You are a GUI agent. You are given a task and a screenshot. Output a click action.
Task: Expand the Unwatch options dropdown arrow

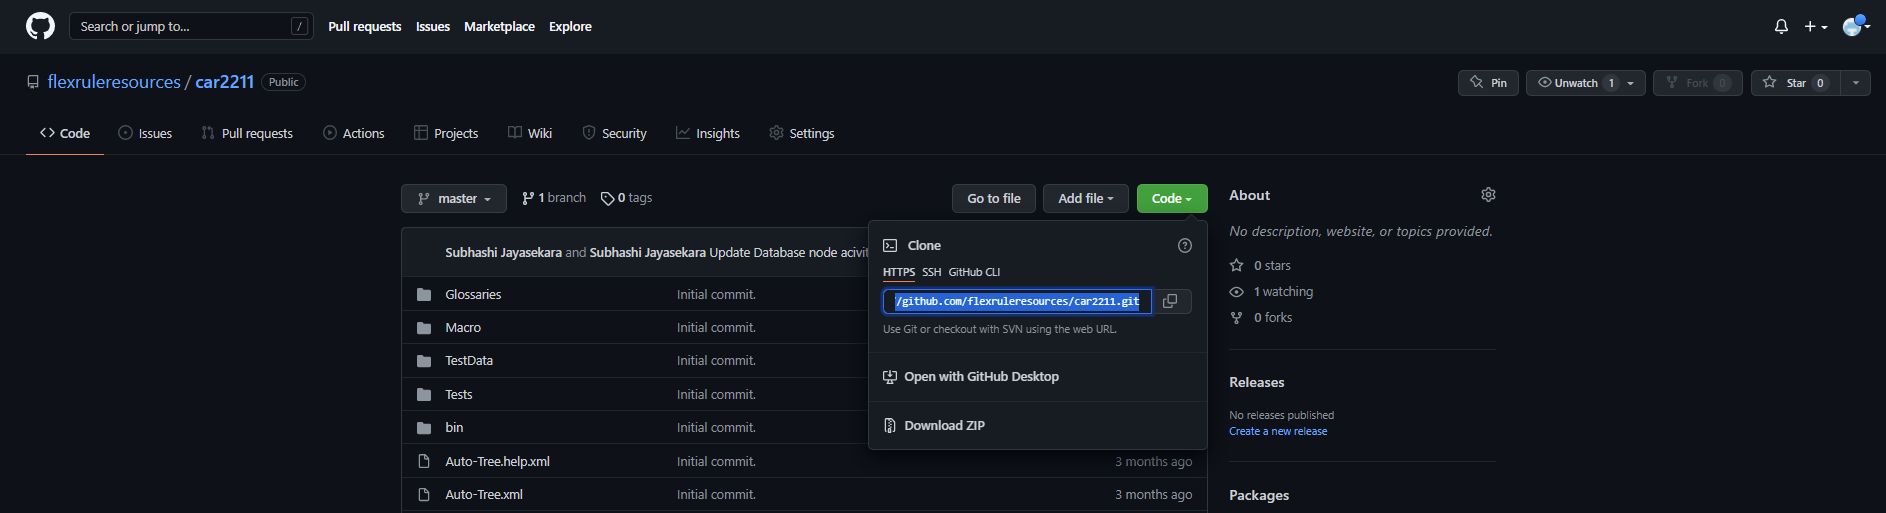pyautogui.click(x=1631, y=83)
